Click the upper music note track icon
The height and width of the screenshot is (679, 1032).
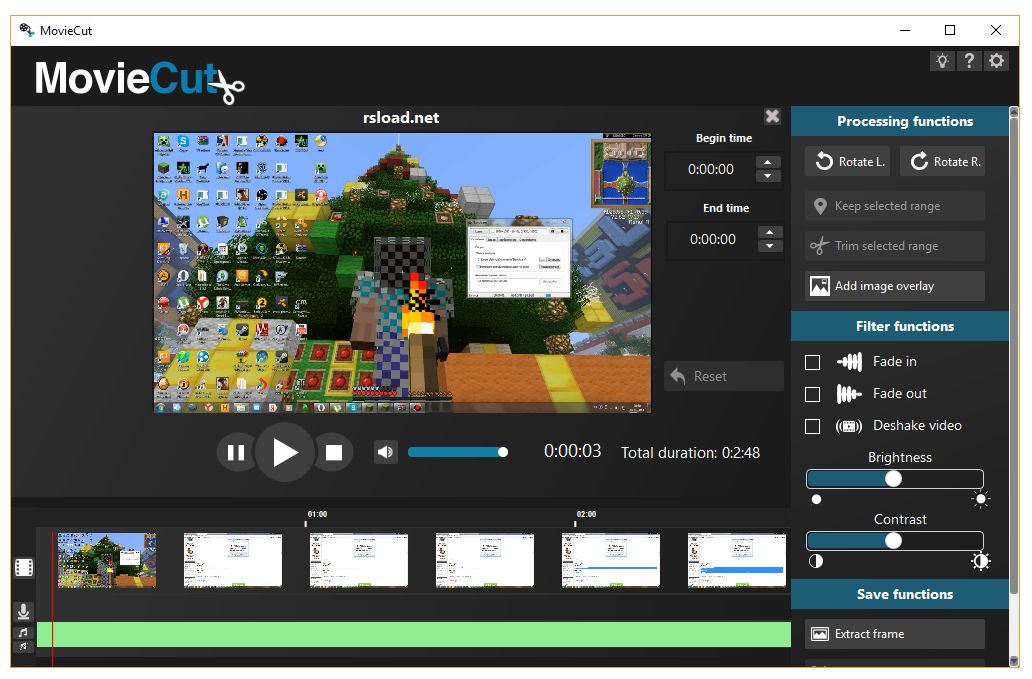pos(24,632)
